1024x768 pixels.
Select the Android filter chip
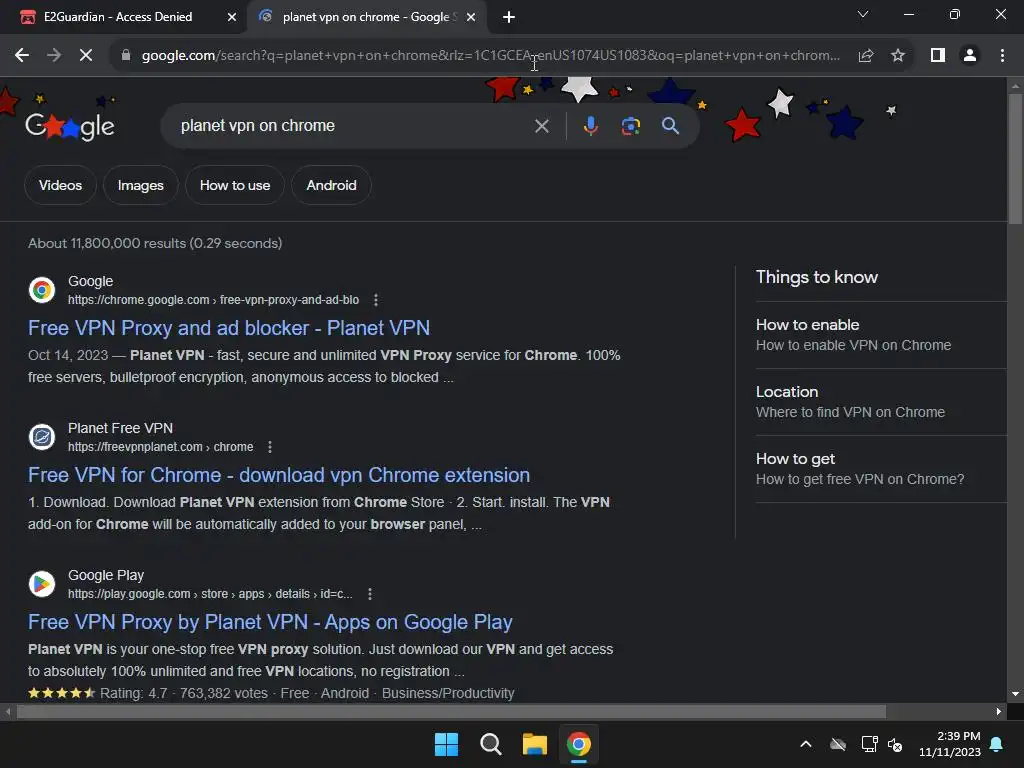point(332,185)
